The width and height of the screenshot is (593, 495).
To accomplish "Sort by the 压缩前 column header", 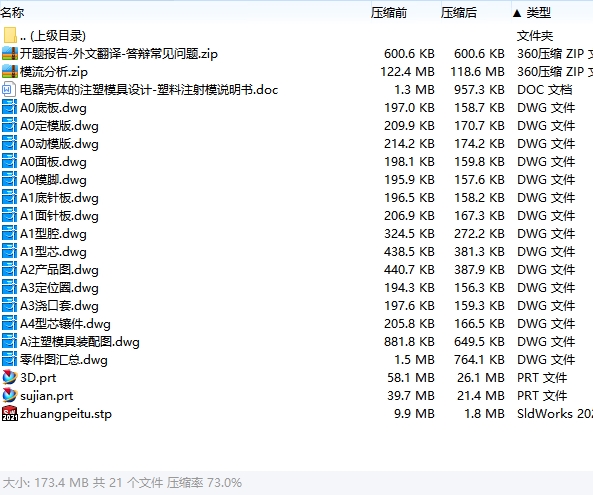I will 389,13.
